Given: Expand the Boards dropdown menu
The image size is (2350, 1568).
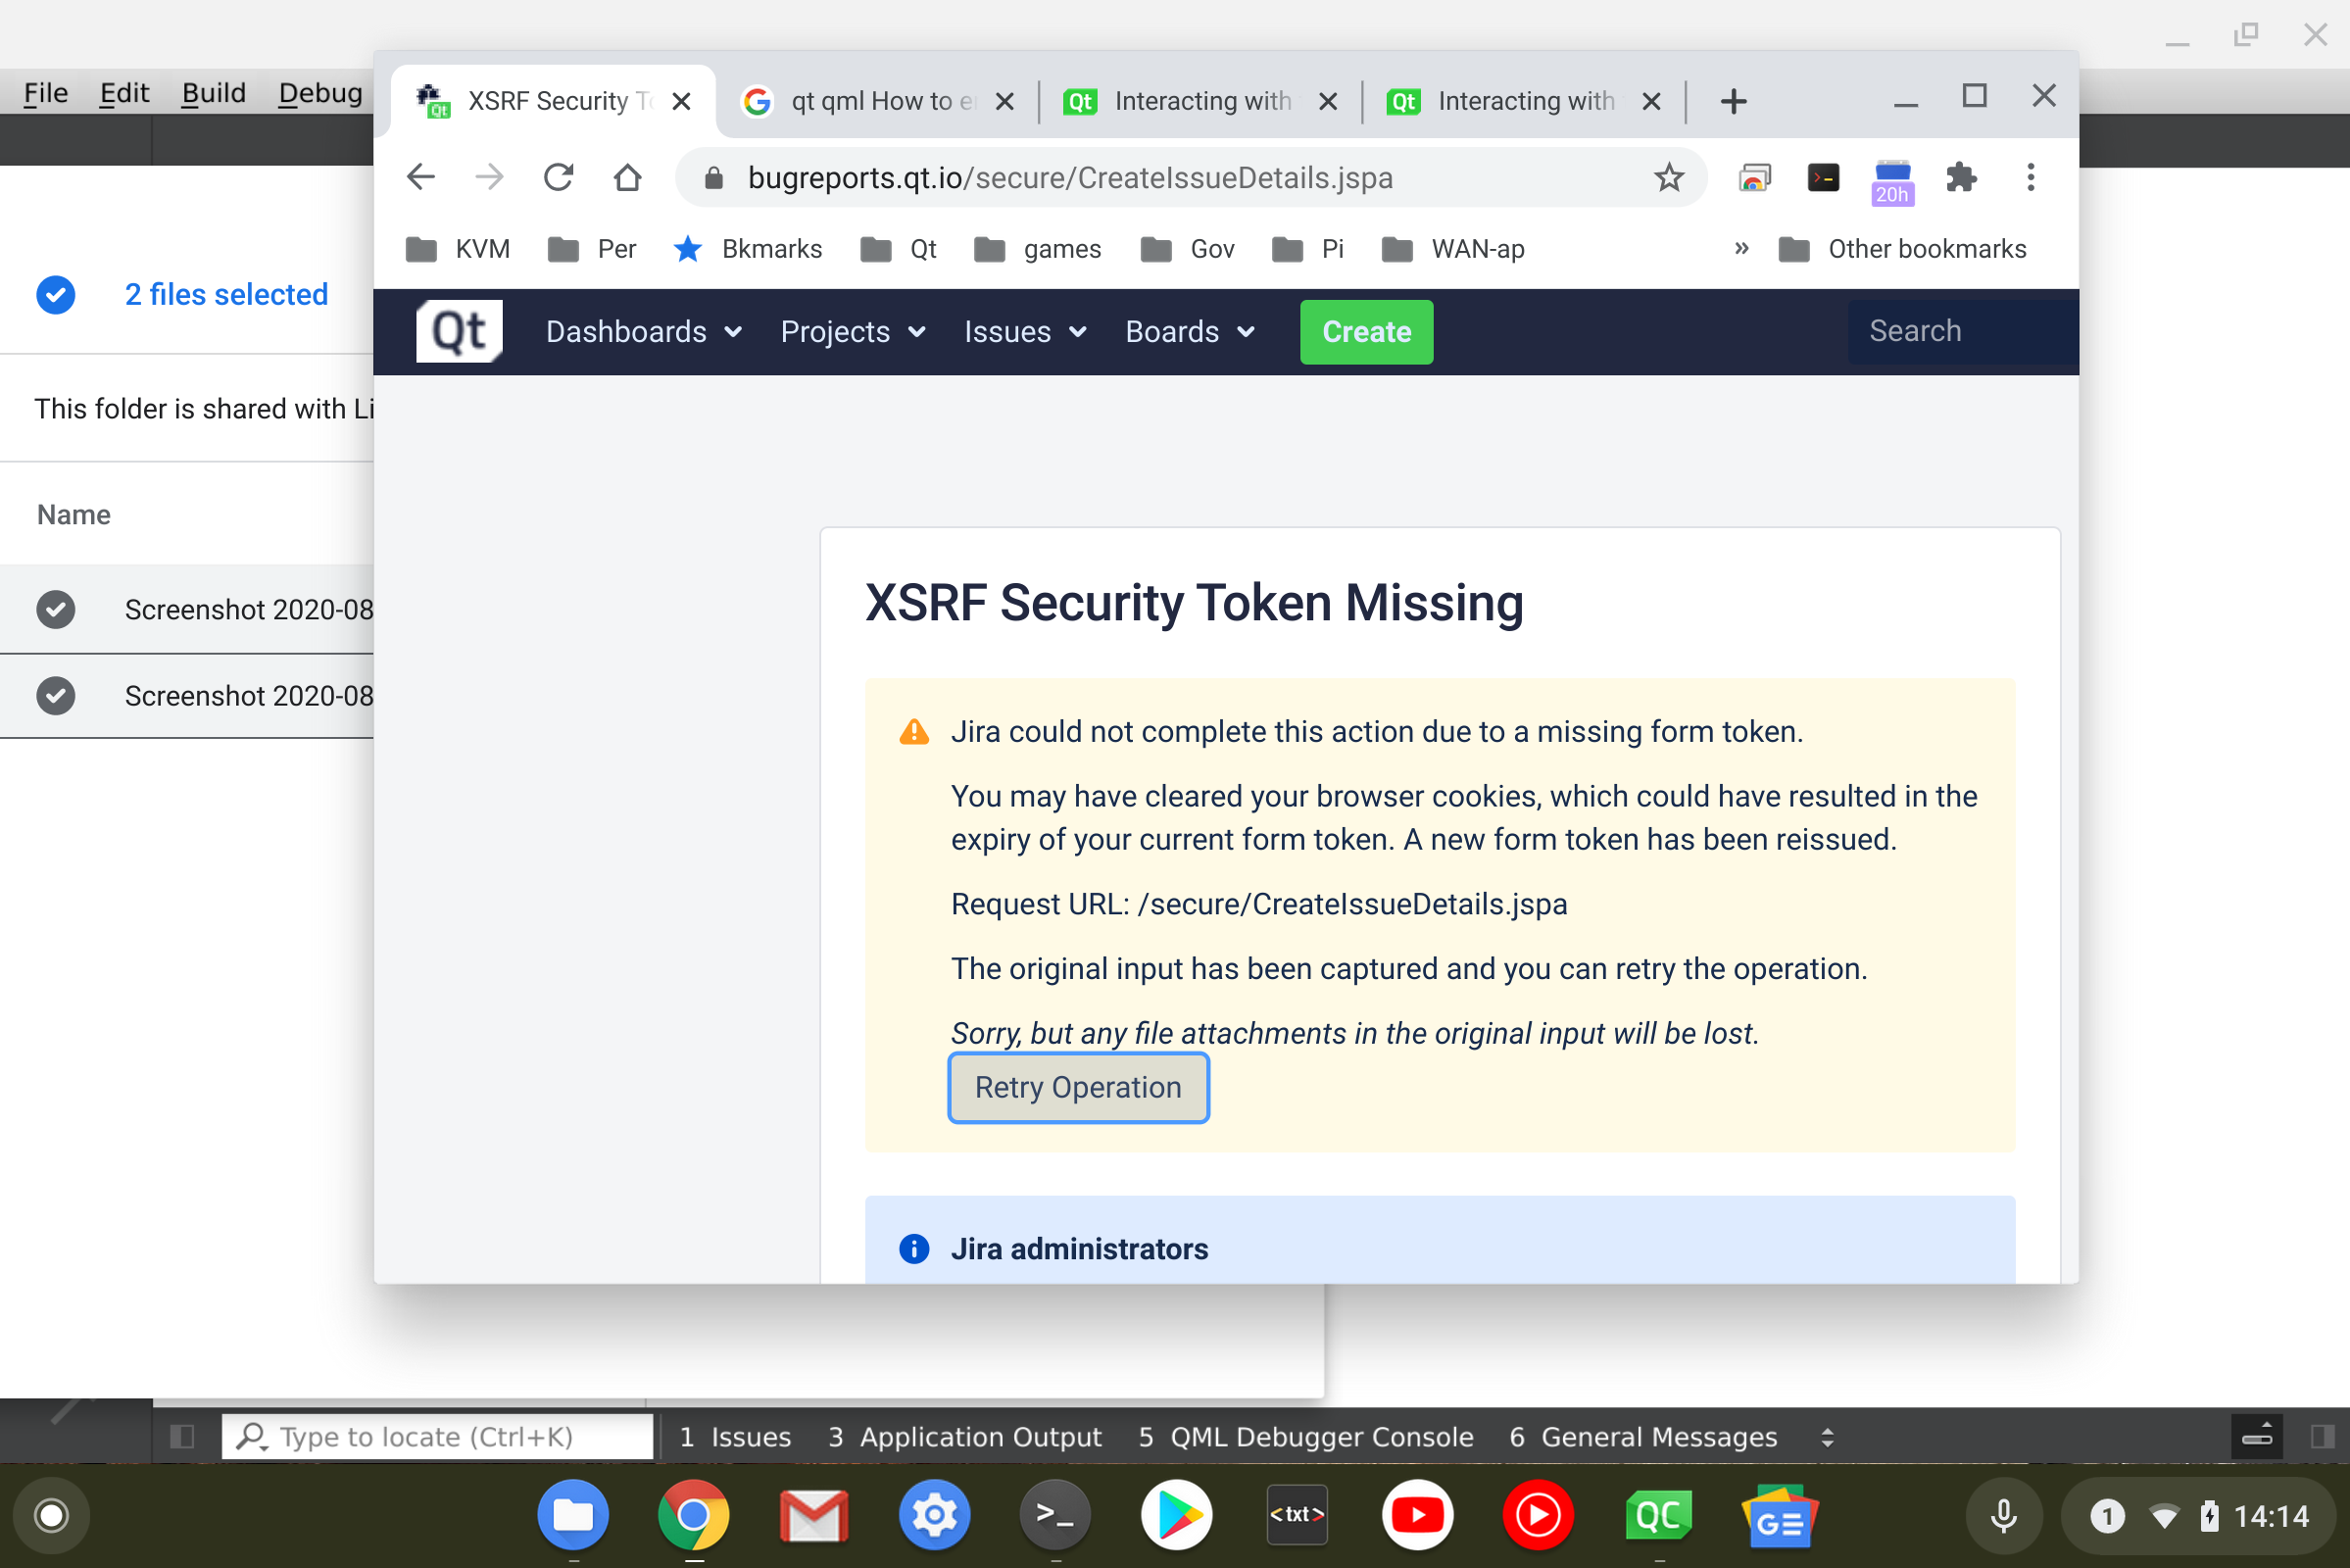Looking at the screenshot, I should 1189,331.
